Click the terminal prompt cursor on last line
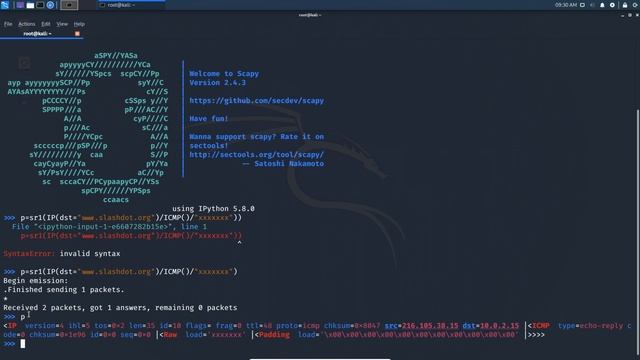The height and width of the screenshot is (360, 640). tap(23, 344)
